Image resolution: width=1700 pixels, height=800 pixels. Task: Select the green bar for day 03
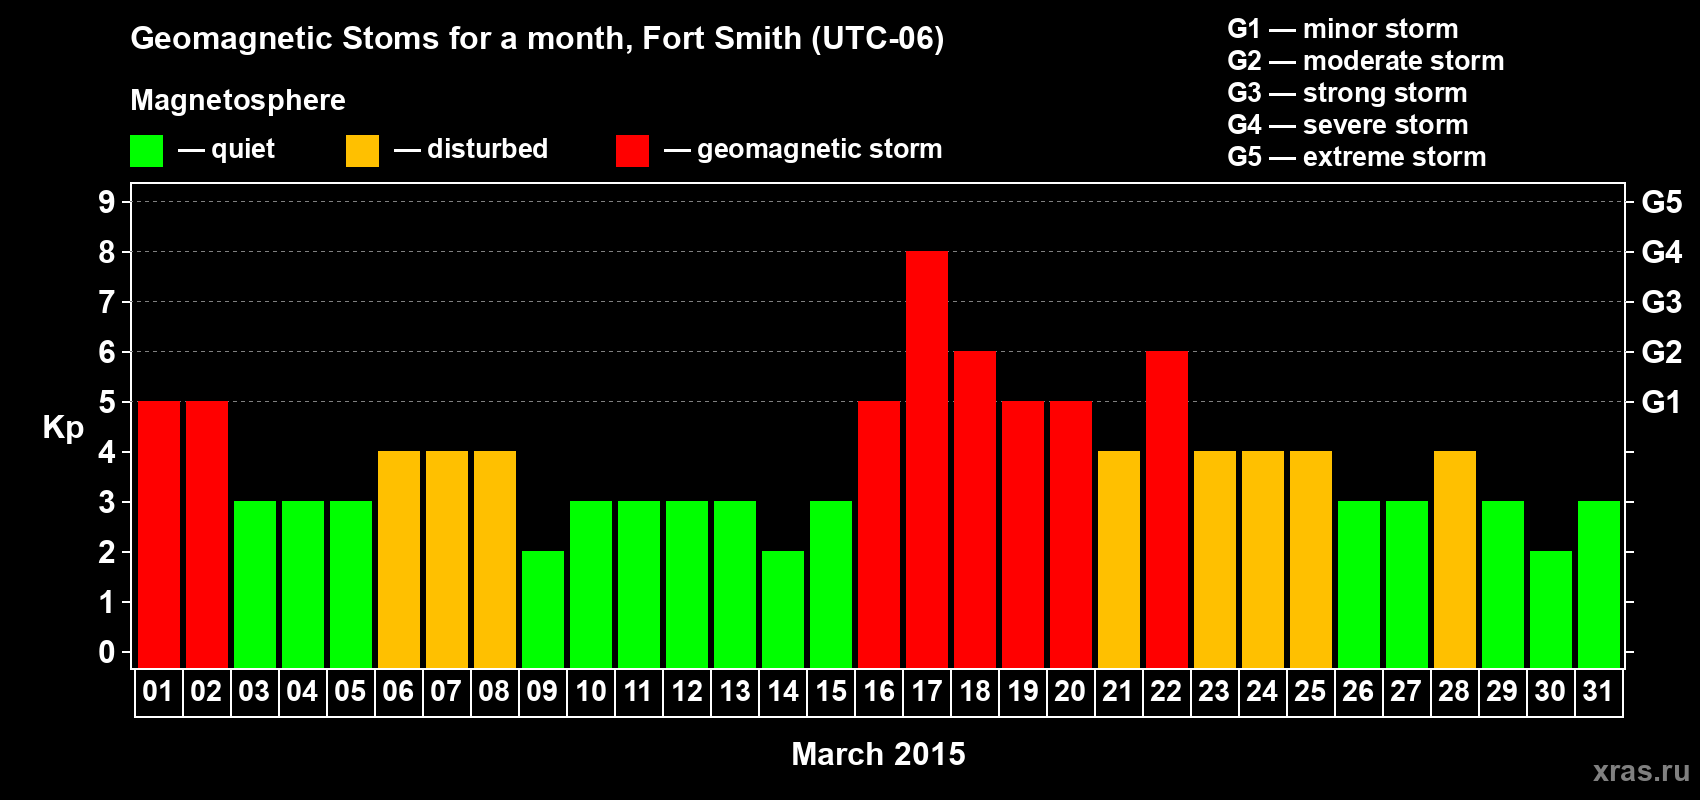click(x=255, y=584)
